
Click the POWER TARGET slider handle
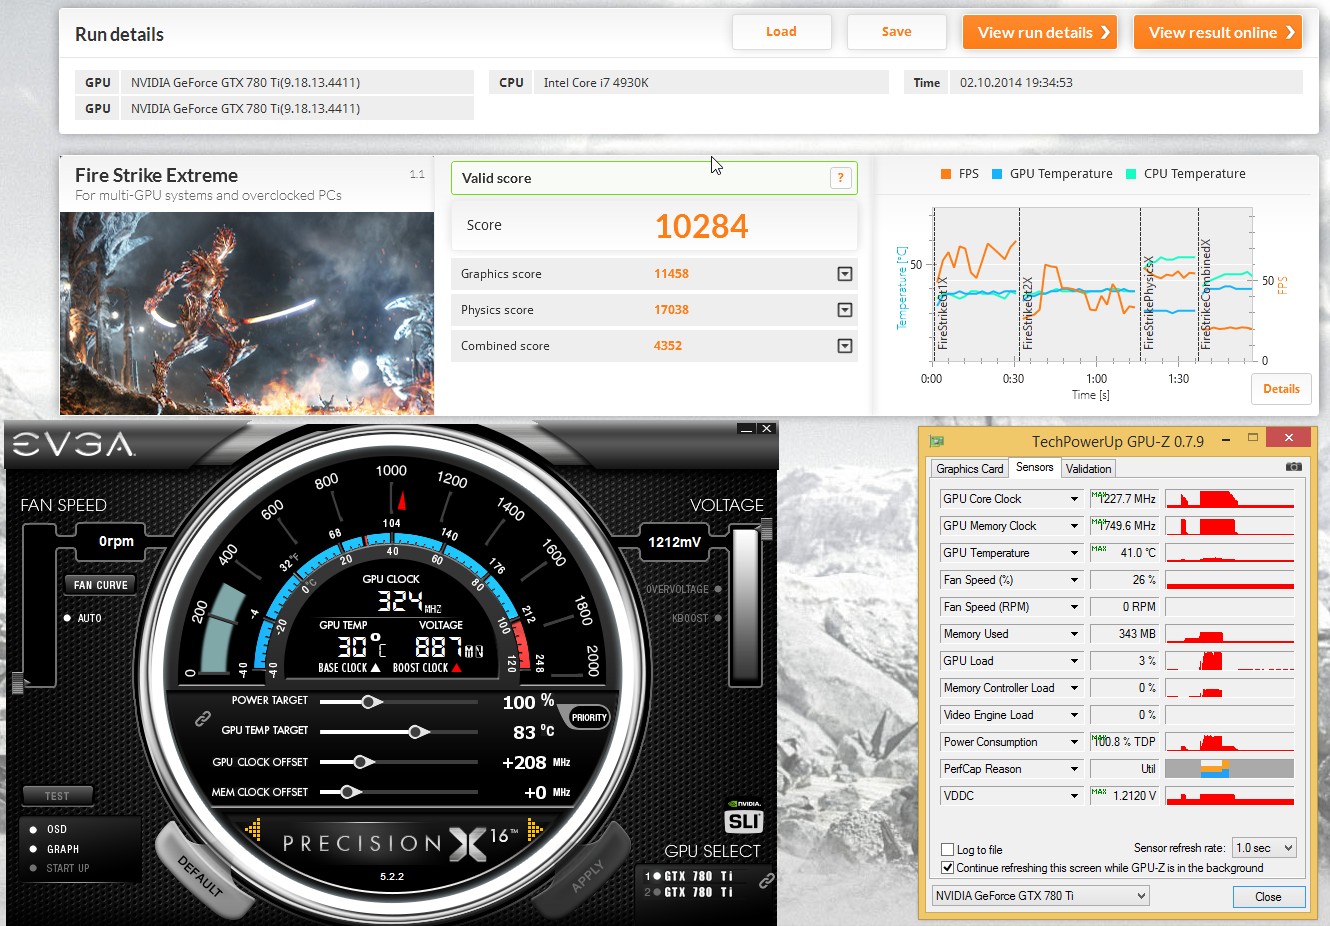click(x=370, y=702)
